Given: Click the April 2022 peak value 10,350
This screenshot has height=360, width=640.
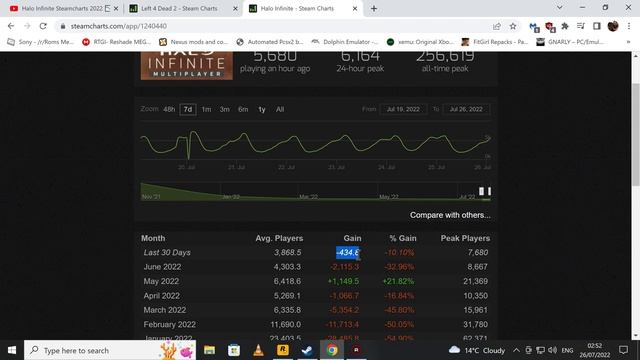Looking at the screenshot, I should [476, 296].
